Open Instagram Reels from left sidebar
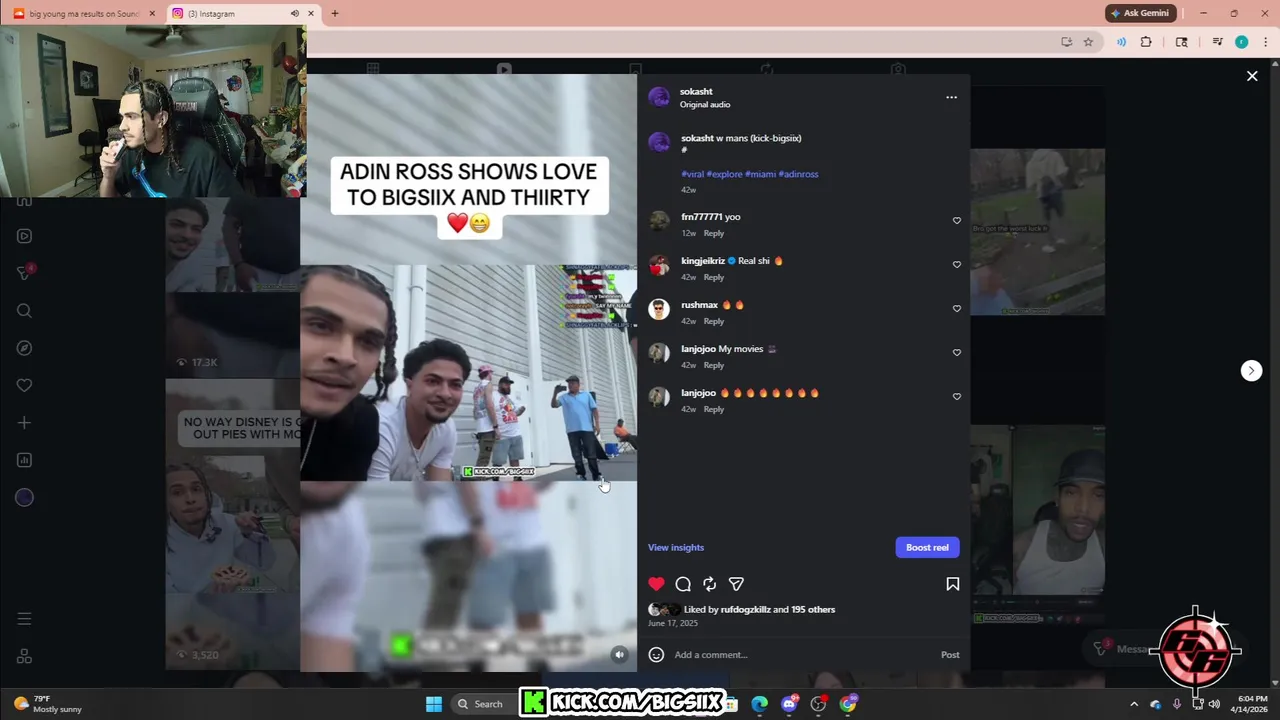Screen dimensions: 1280x720 [x=24, y=236]
